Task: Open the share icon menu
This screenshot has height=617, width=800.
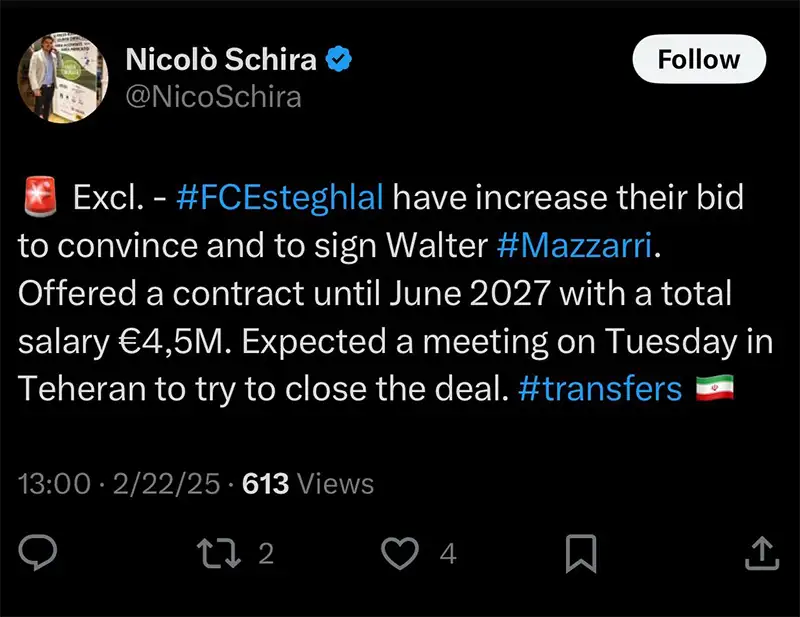Action: pyautogui.click(x=759, y=553)
